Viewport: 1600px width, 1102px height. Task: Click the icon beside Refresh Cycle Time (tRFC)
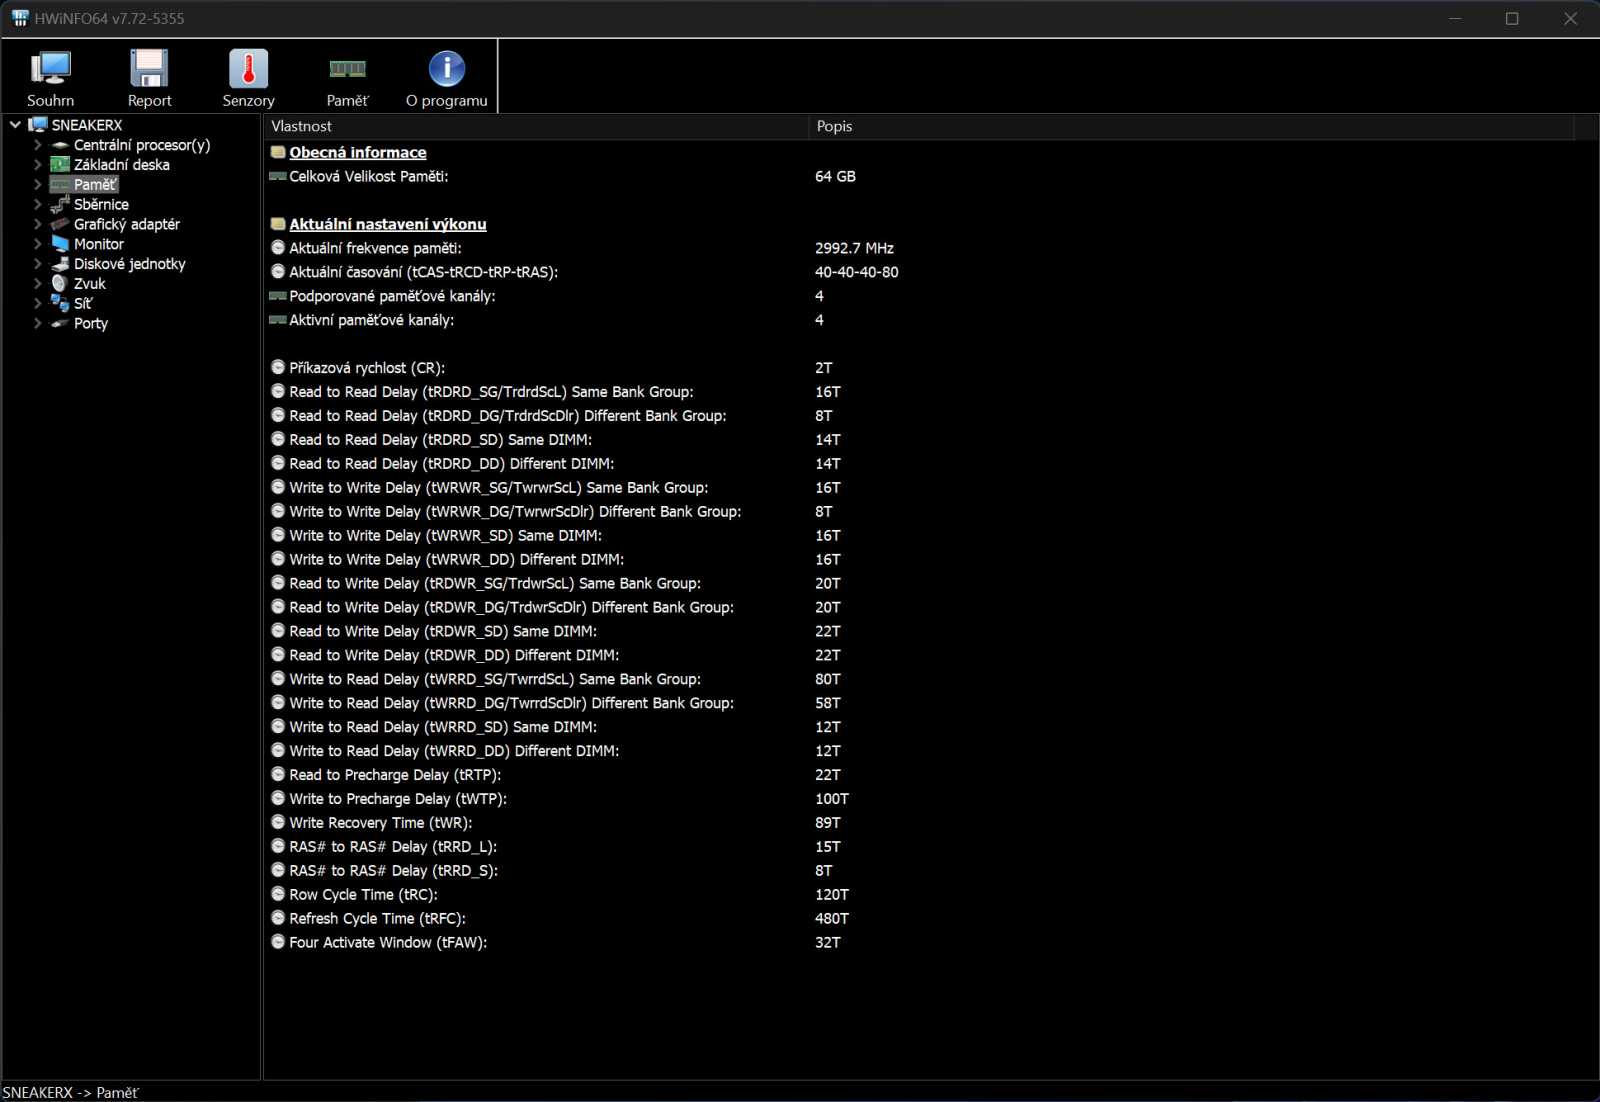(x=278, y=918)
